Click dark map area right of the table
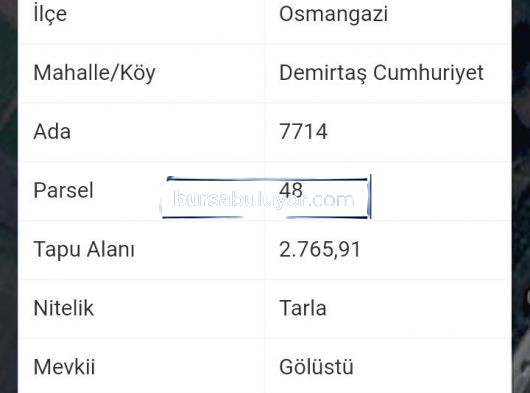The image size is (530, 393). tap(521, 196)
